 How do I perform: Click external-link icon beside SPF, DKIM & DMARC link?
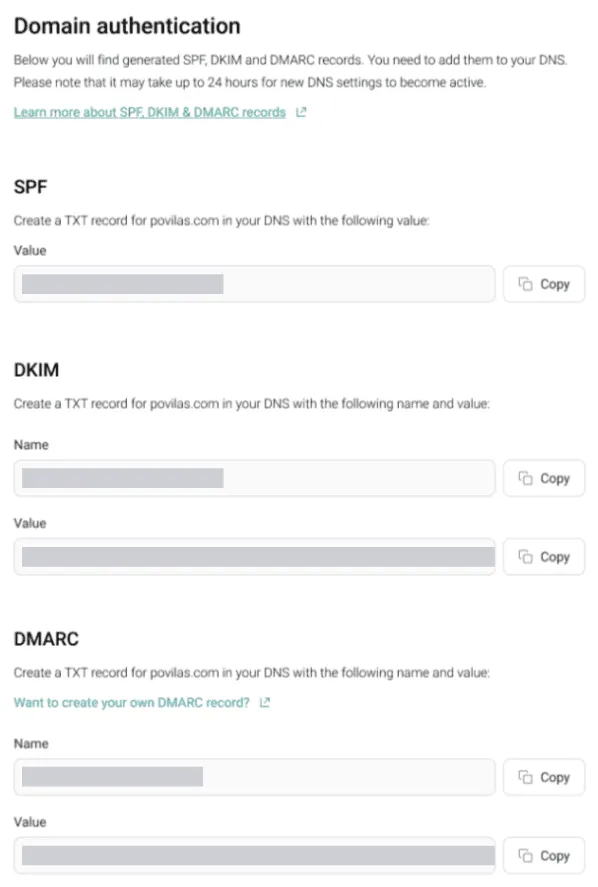[301, 112]
